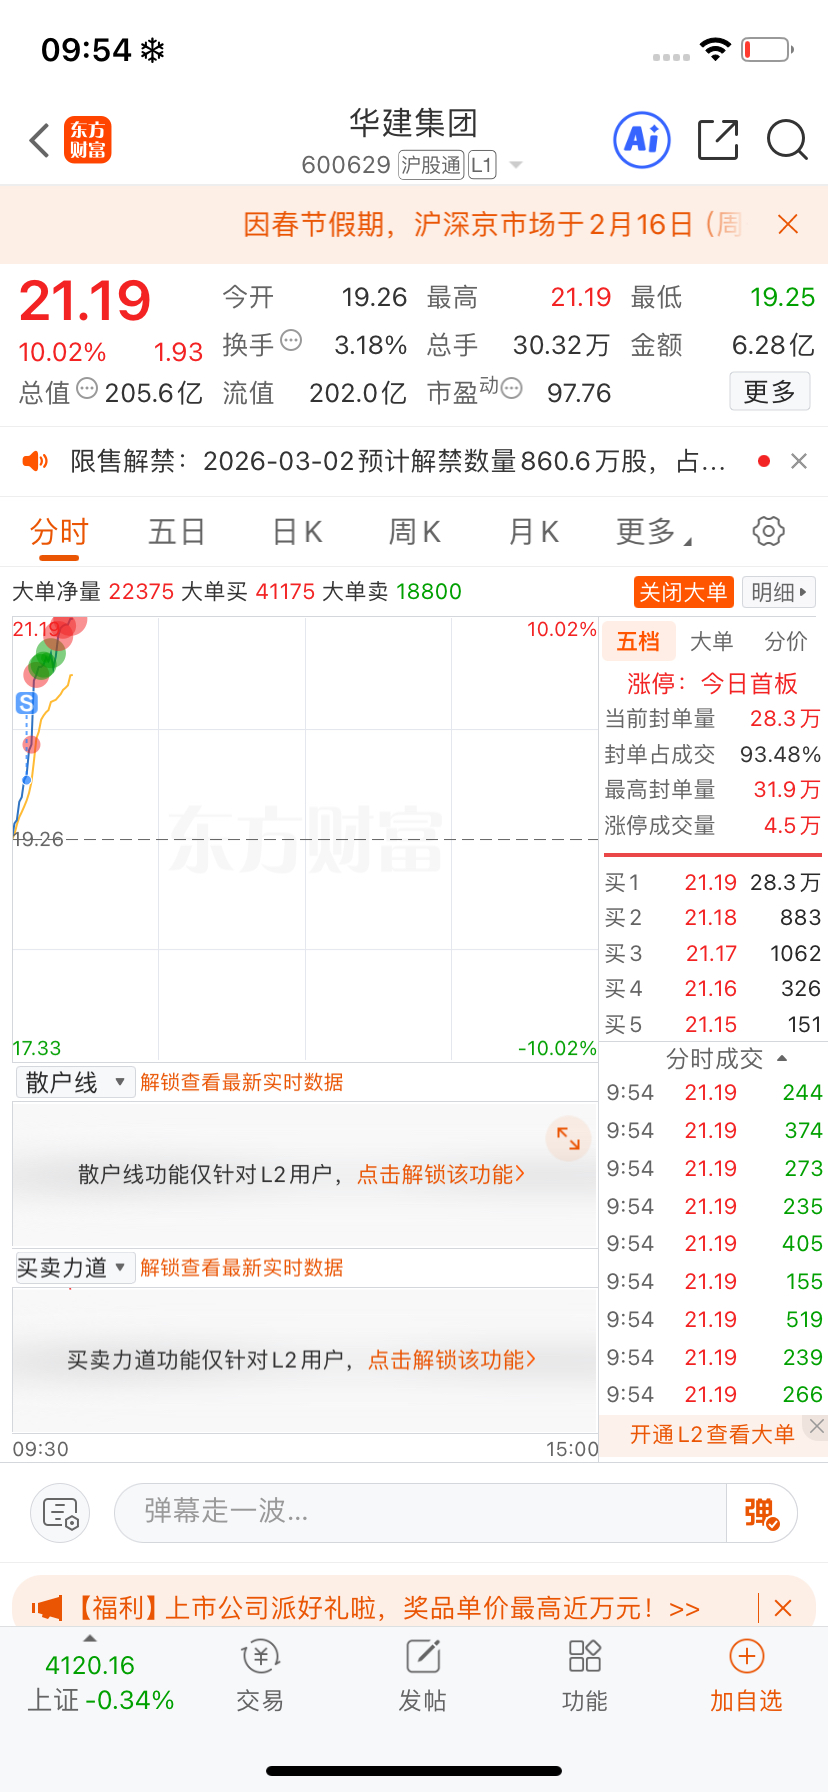
Task: Open the 福利 promotion banner
Action: pyautogui.click(x=385, y=1608)
